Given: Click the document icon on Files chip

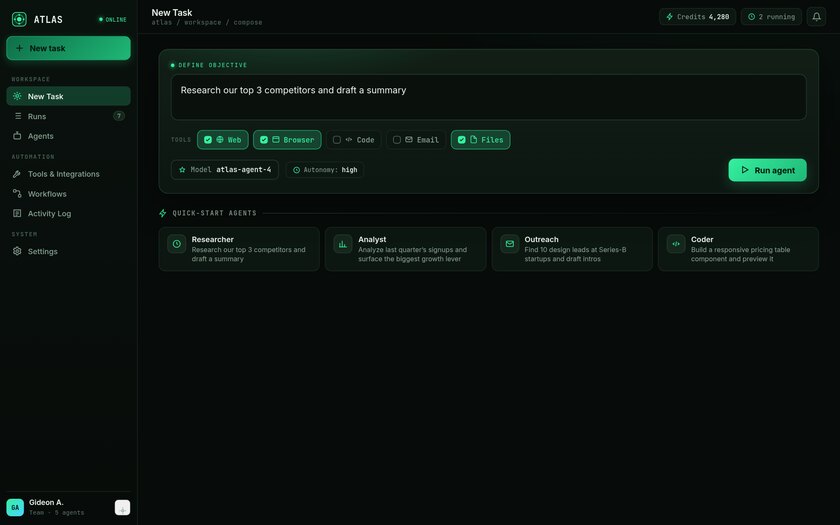Looking at the screenshot, I should click(x=474, y=139).
